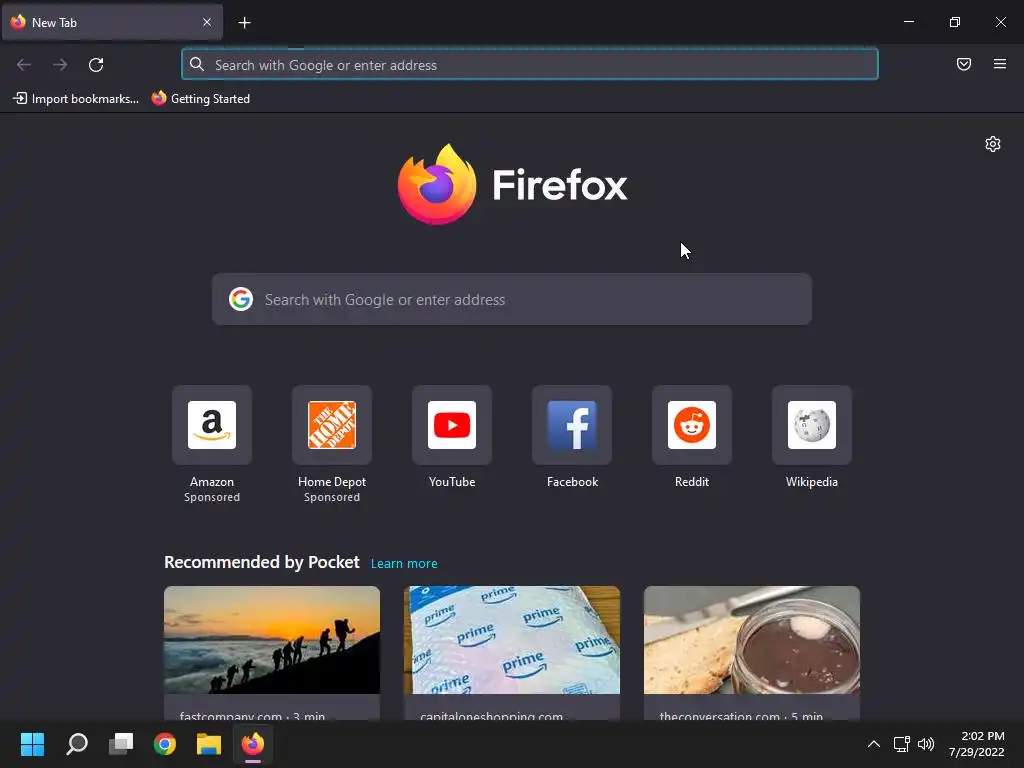Open clock and date flyout
The image size is (1024, 768).
coord(977,744)
